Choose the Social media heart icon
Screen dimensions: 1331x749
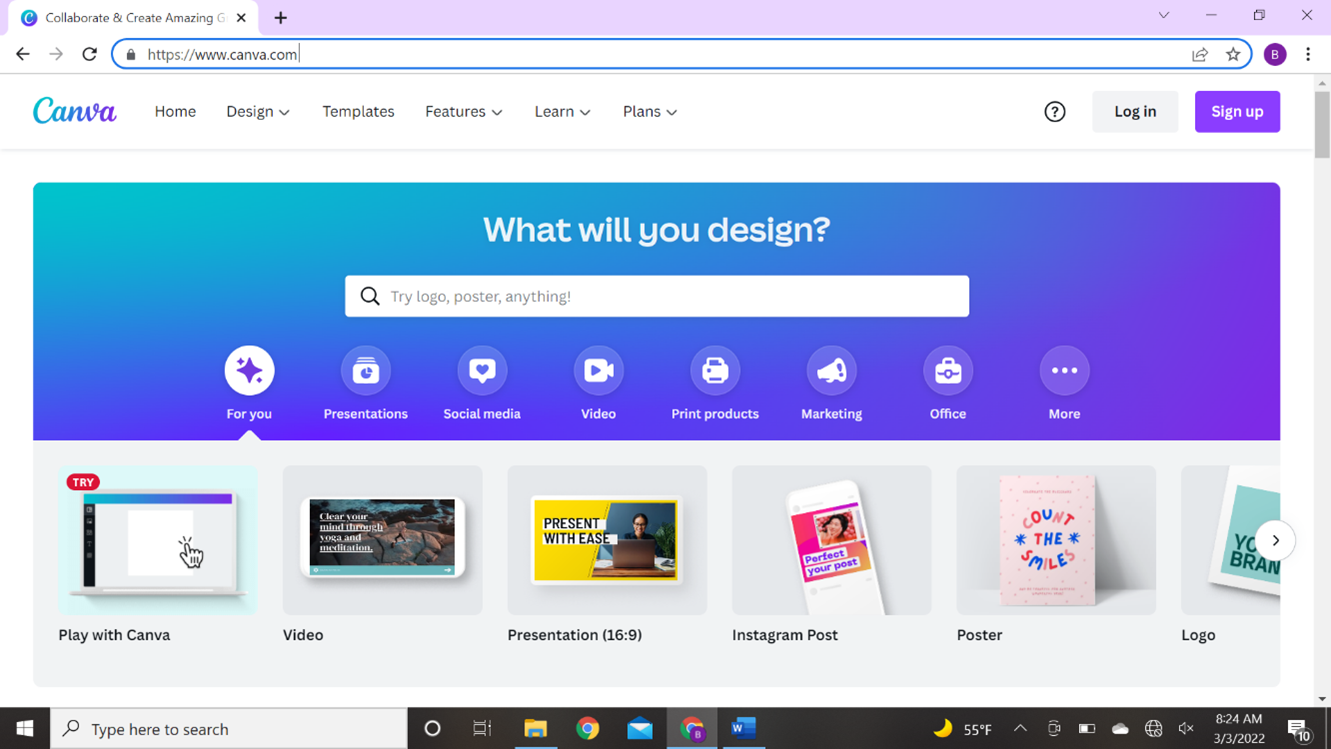482,371
